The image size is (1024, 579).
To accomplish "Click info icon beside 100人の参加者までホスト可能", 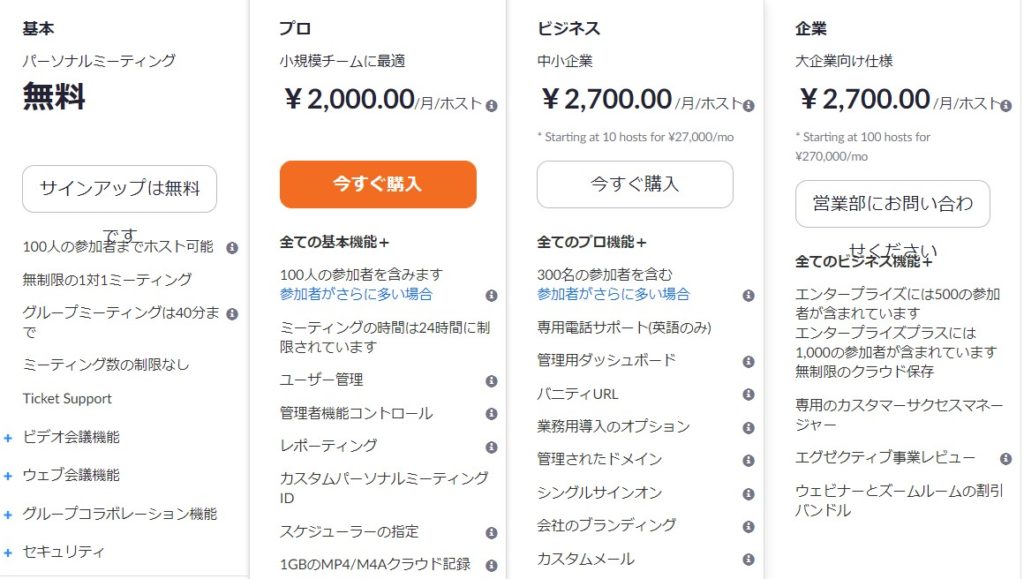I will click(232, 247).
